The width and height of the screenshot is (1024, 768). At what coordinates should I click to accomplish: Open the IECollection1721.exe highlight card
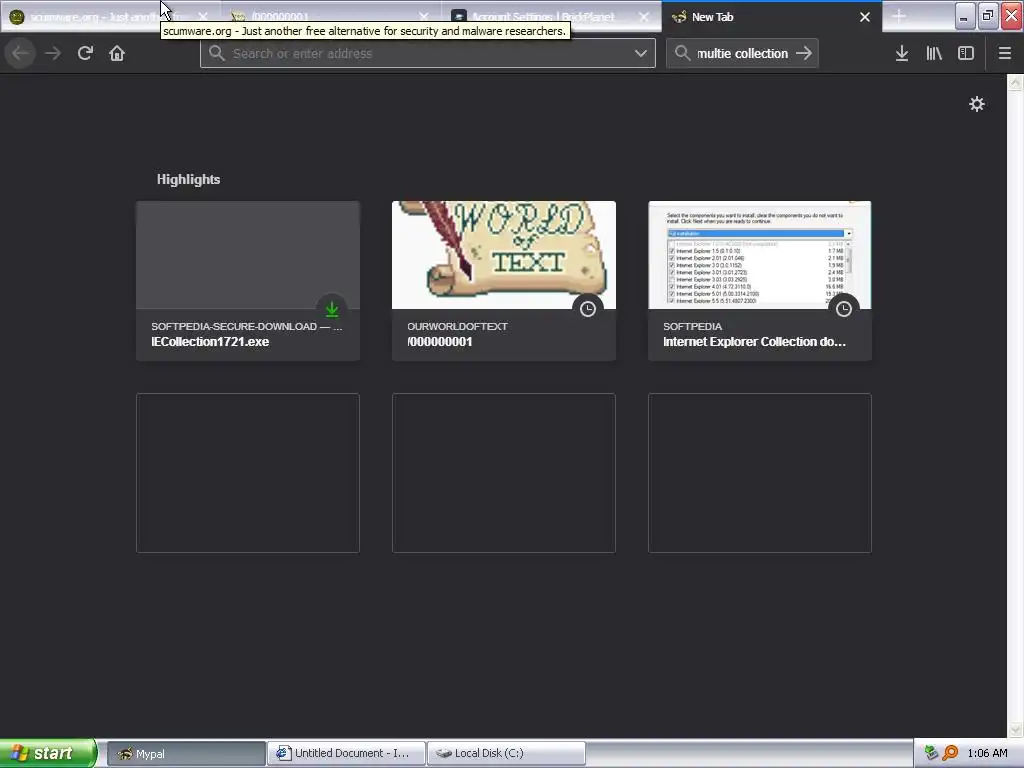point(248,281)
